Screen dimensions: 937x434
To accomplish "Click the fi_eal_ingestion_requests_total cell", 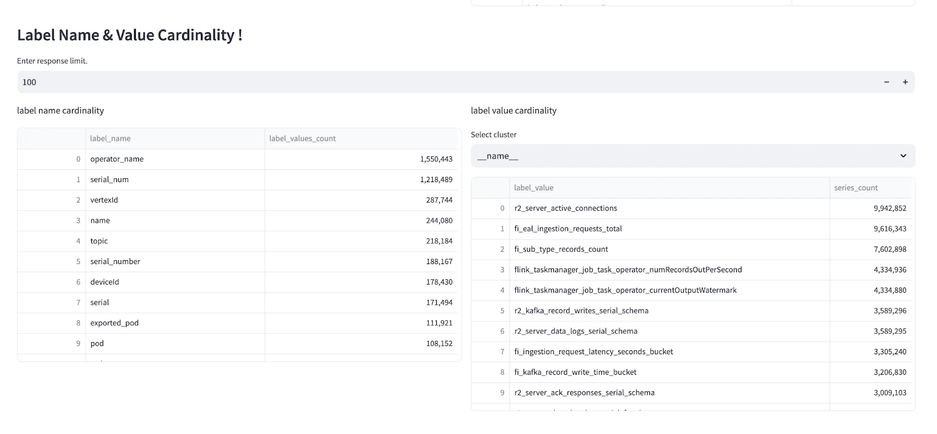I will tap(669, 229).
